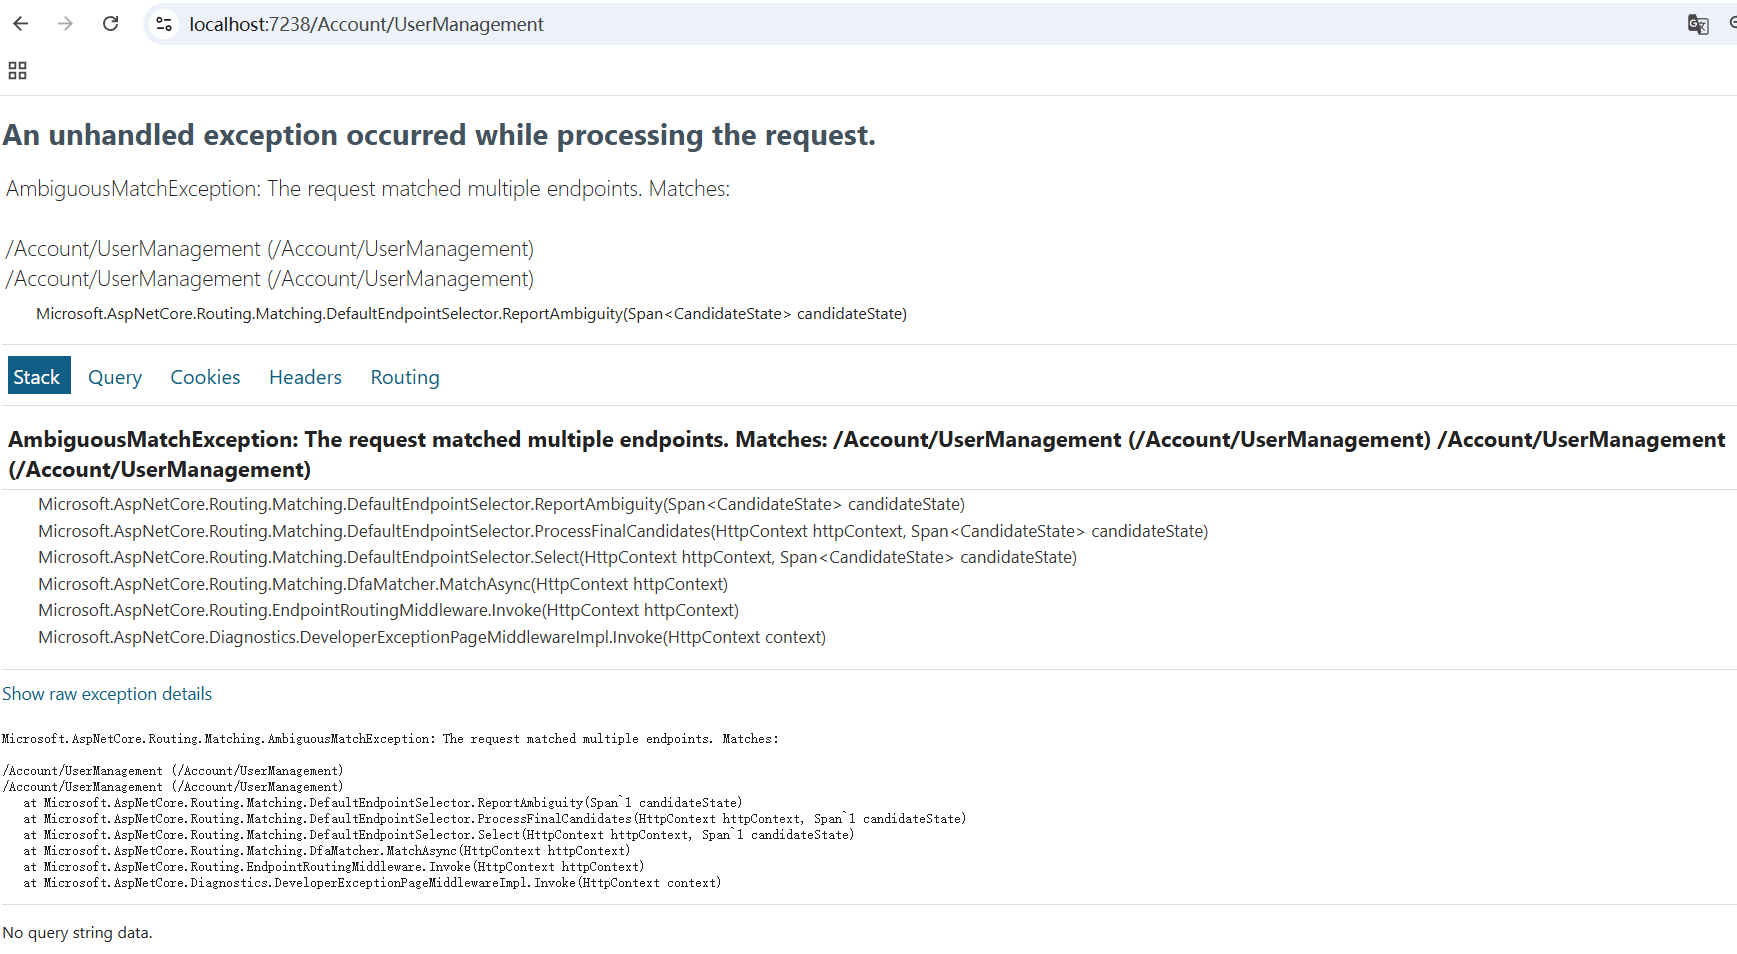Open the Cookies tab

click(205, 377)
